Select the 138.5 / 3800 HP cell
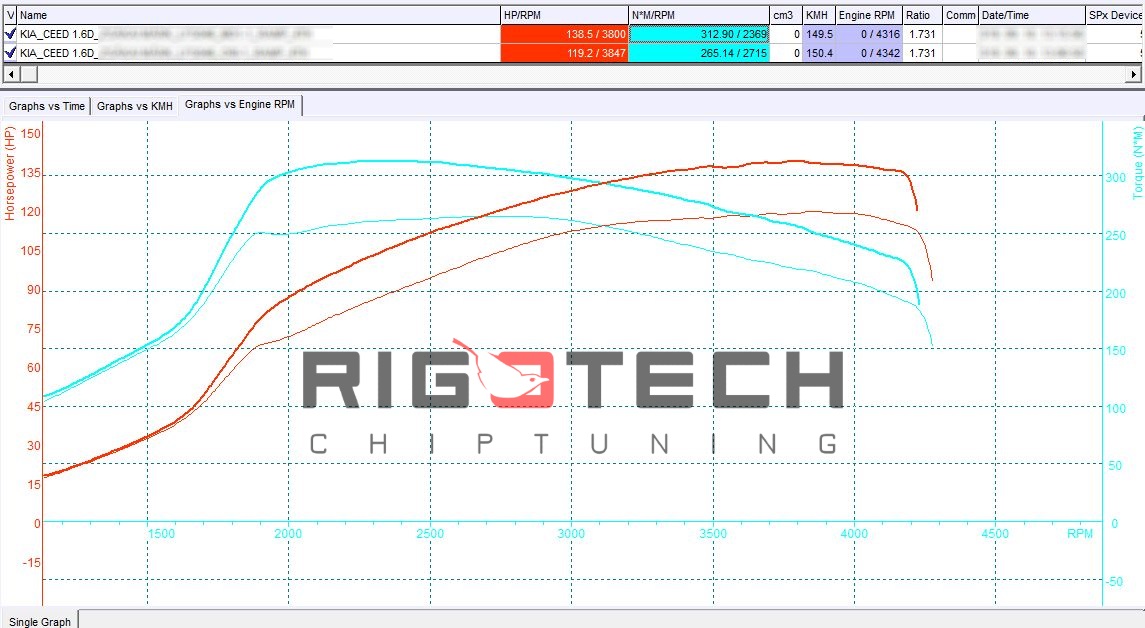 (x=564, y=34)
